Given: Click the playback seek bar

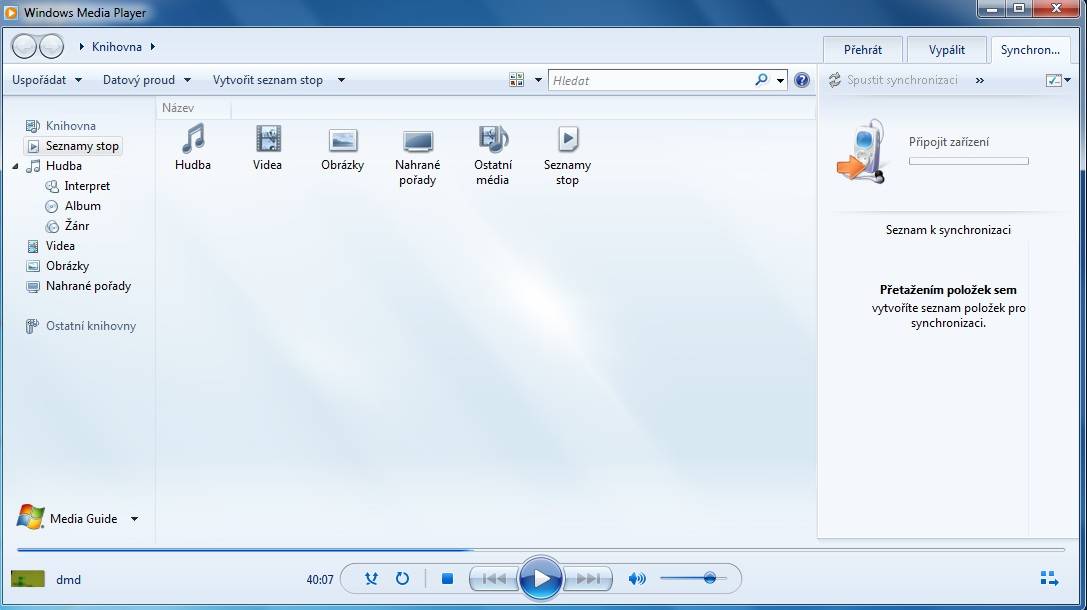Looking at the screenshot, I should point(541,550).
